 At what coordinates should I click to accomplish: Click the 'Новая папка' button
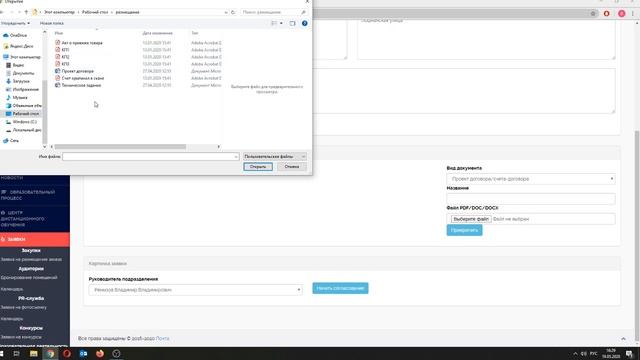point(51,23)
